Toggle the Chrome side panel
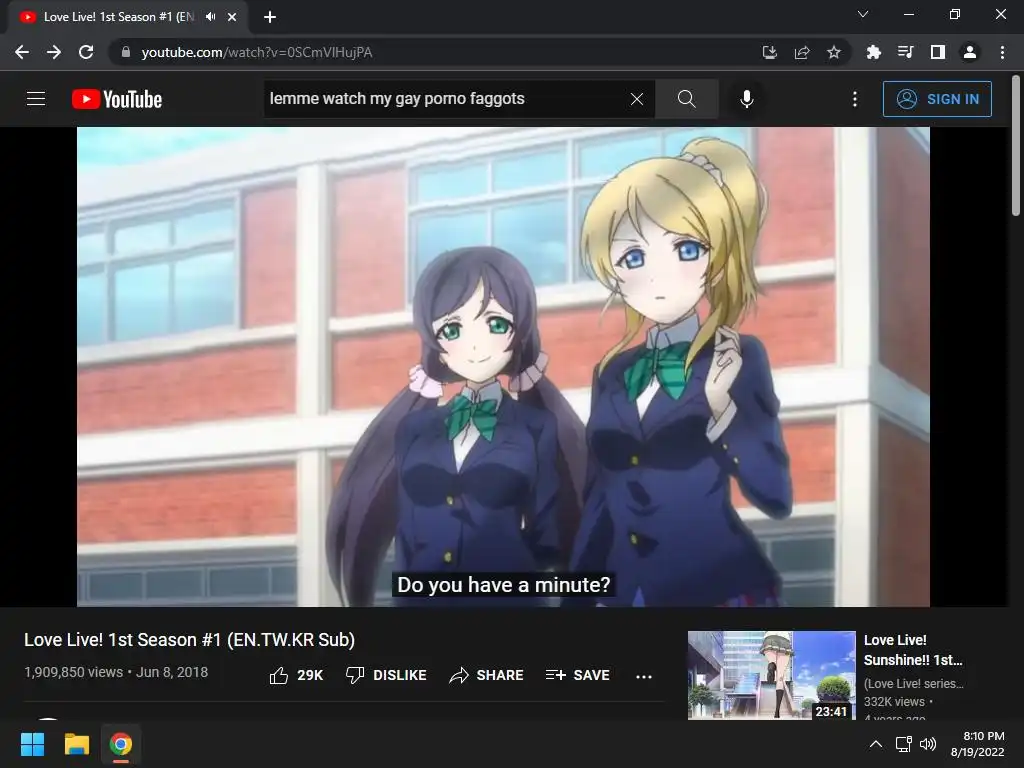Screen dimensions: 1024x768 [x=938, y=52]
